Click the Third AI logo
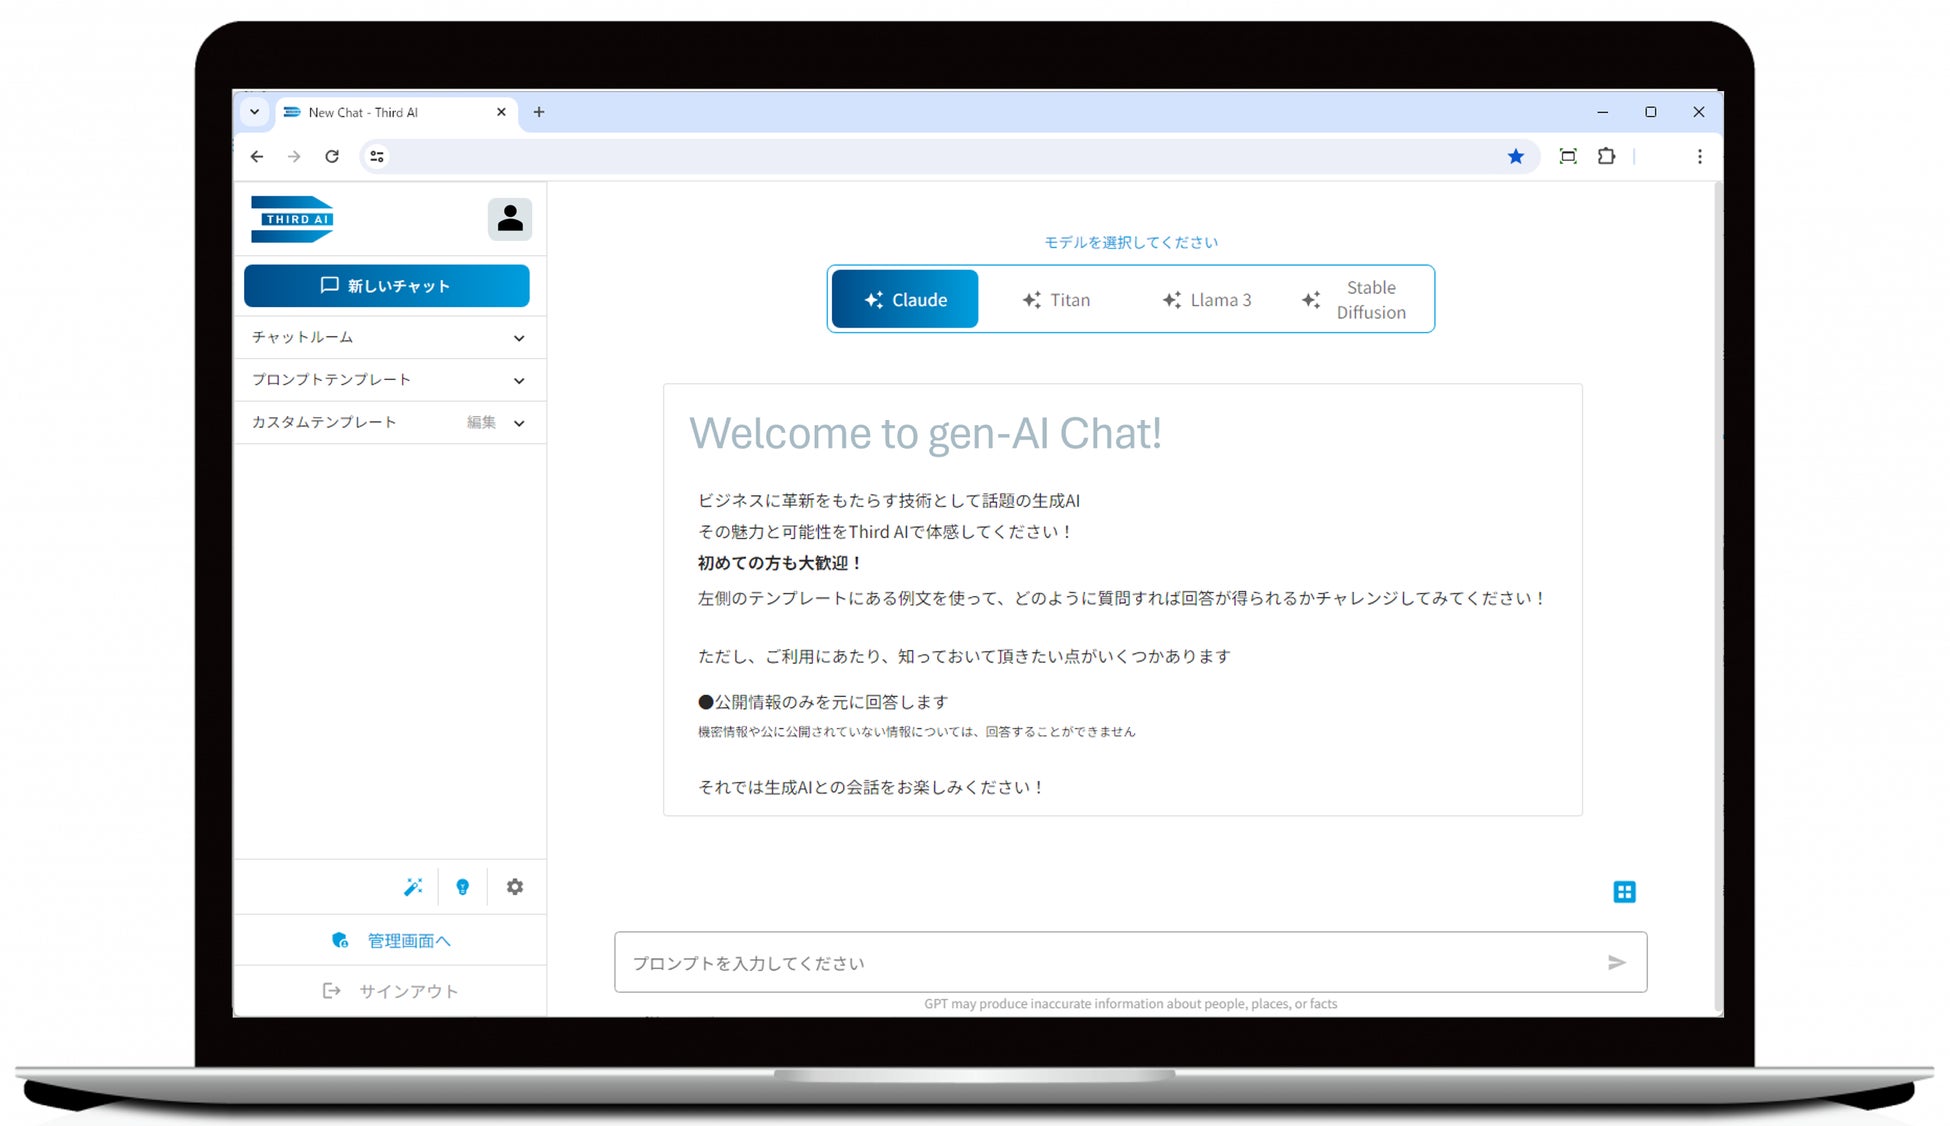This screenshot has width=1950, height=1126. [292, 219]
